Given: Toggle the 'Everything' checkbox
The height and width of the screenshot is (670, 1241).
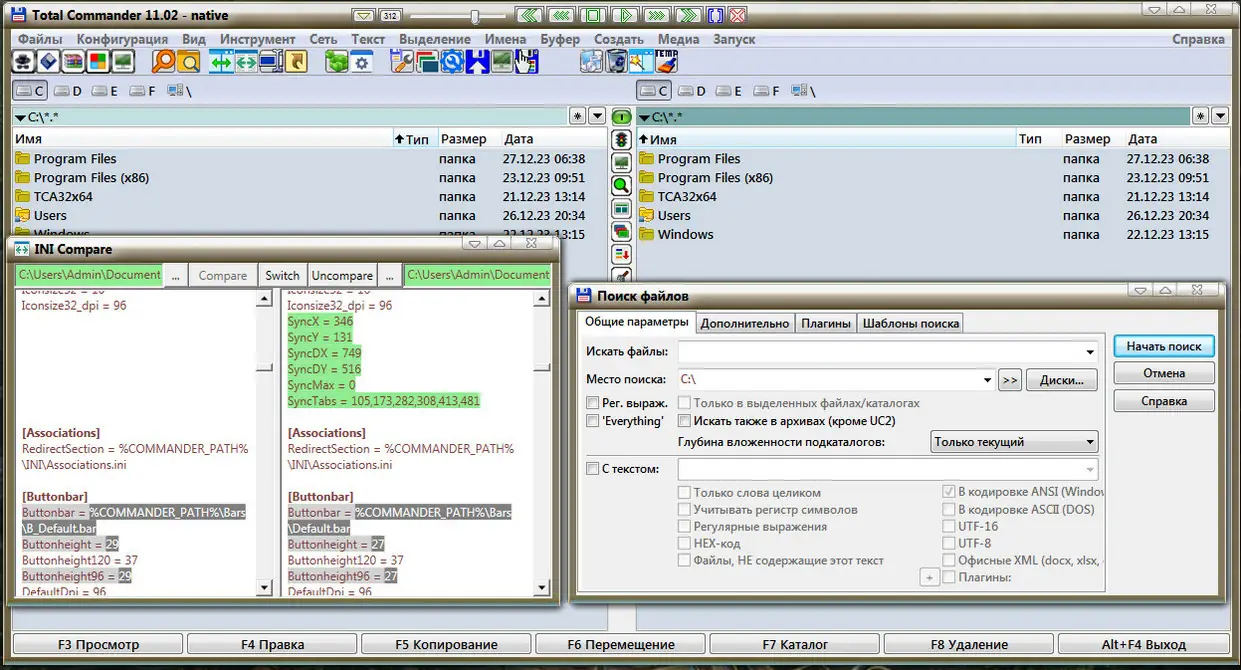Looking at the screenshot, I should 593,421.
